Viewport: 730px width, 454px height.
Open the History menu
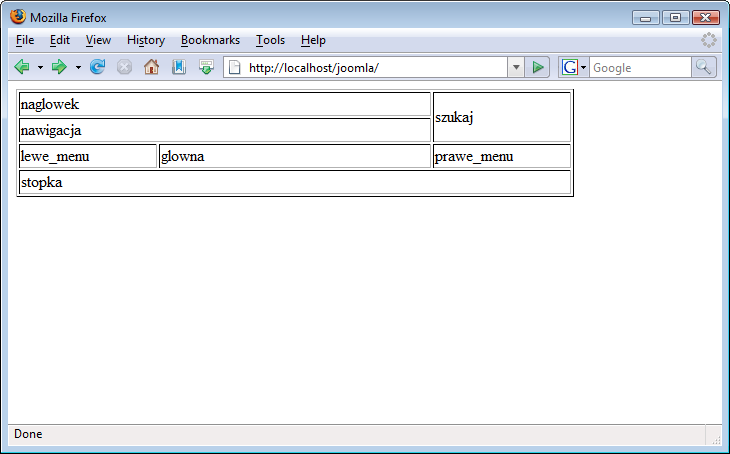coord(146,40)
